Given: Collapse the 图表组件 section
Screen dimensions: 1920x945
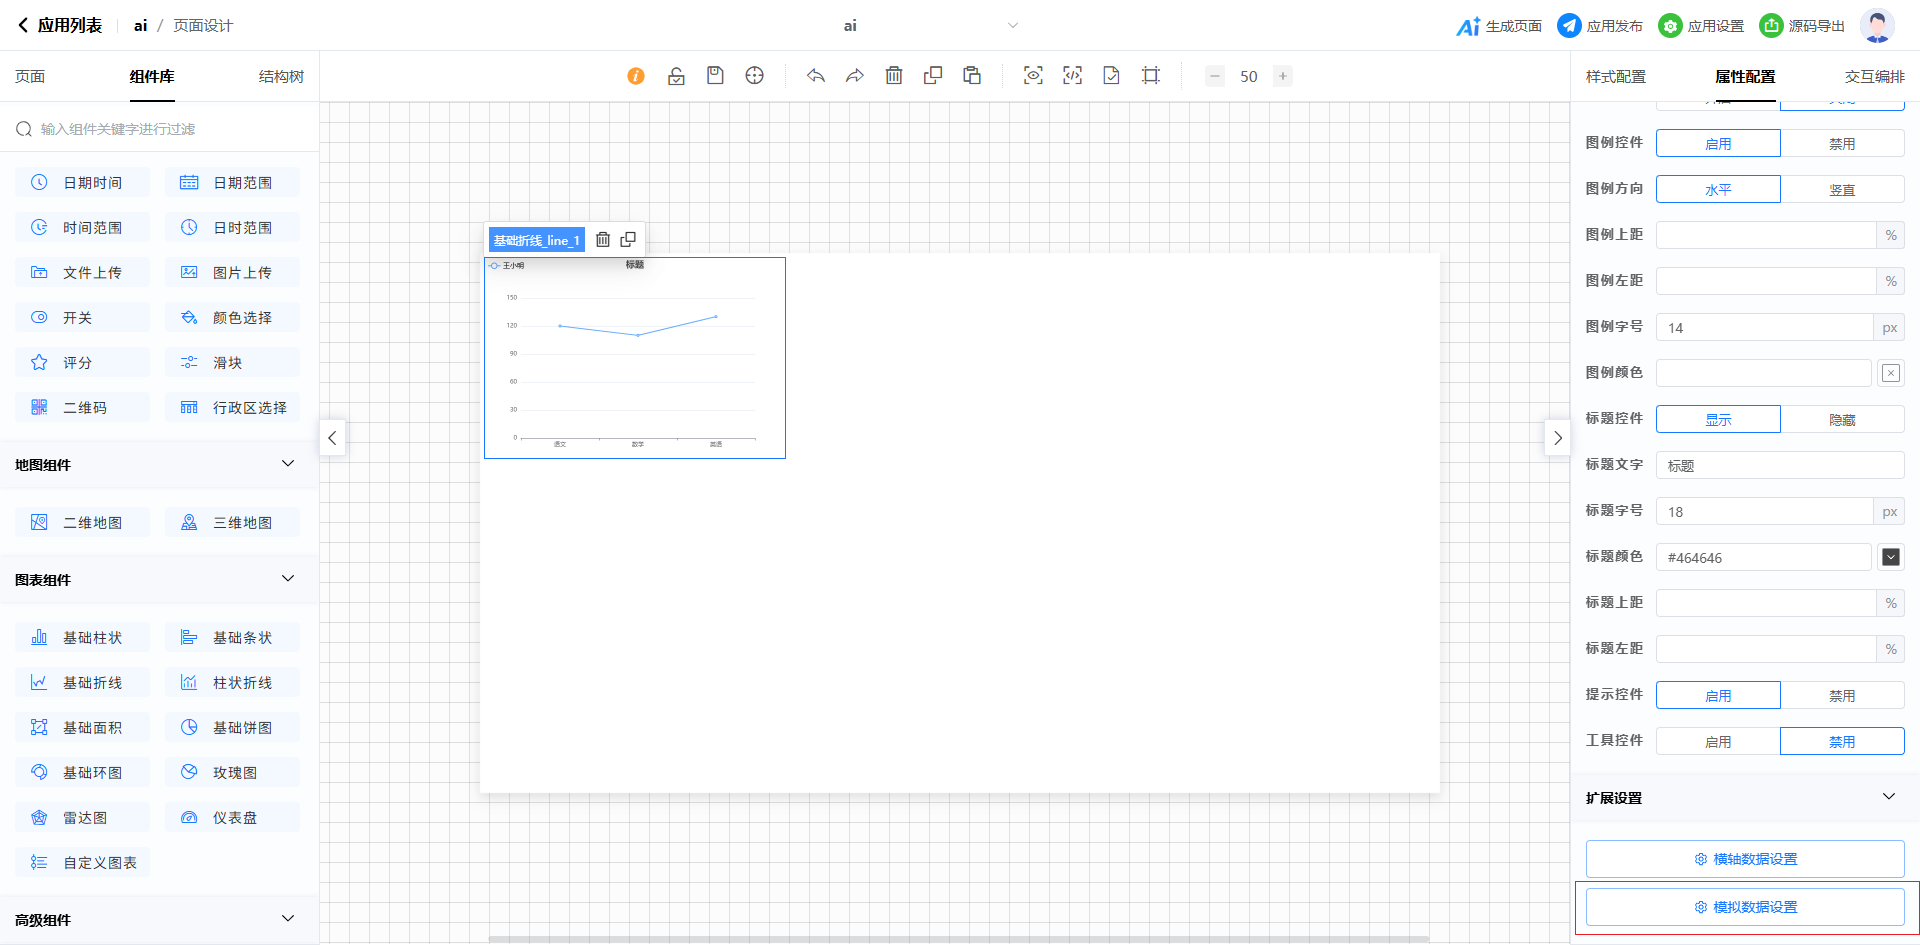Looking at the screenshot, I should click(x=288, y=579).
